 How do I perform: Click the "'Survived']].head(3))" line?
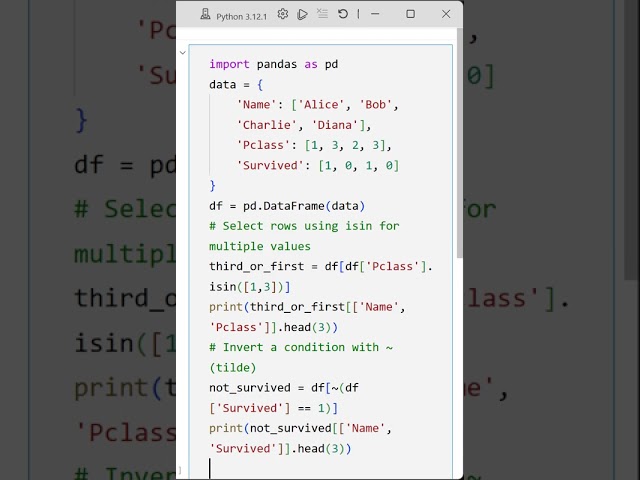pos(280,448)
